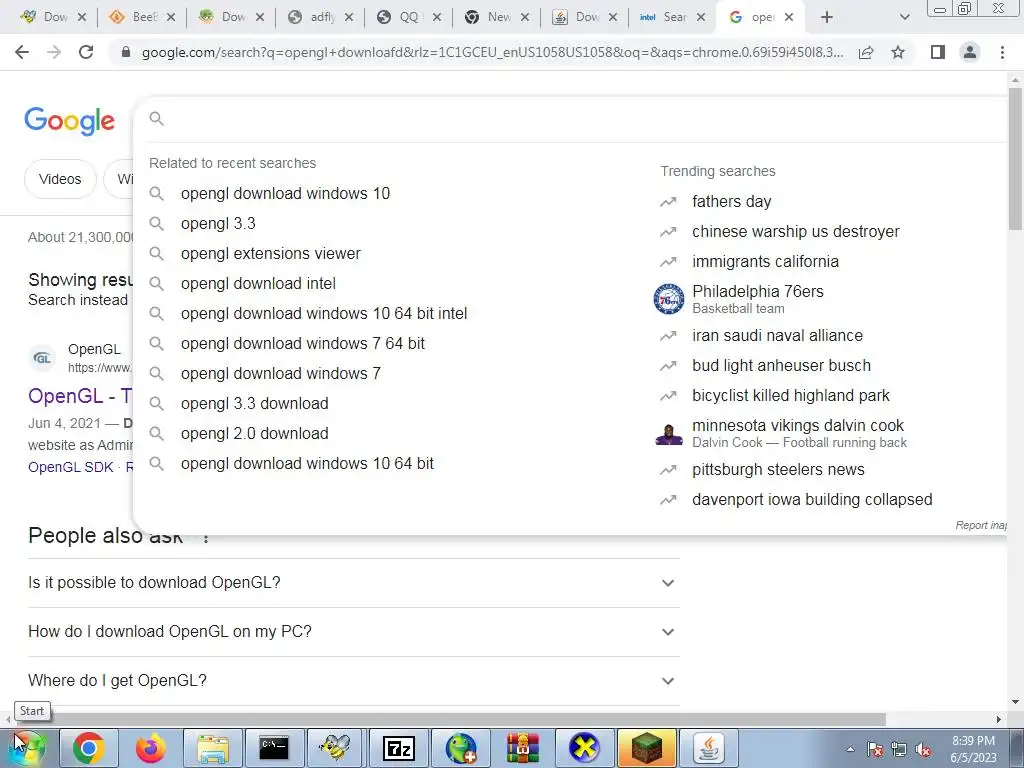1024x768 pixels.
Task: Click the browser forward arrow
Action: 54,52
